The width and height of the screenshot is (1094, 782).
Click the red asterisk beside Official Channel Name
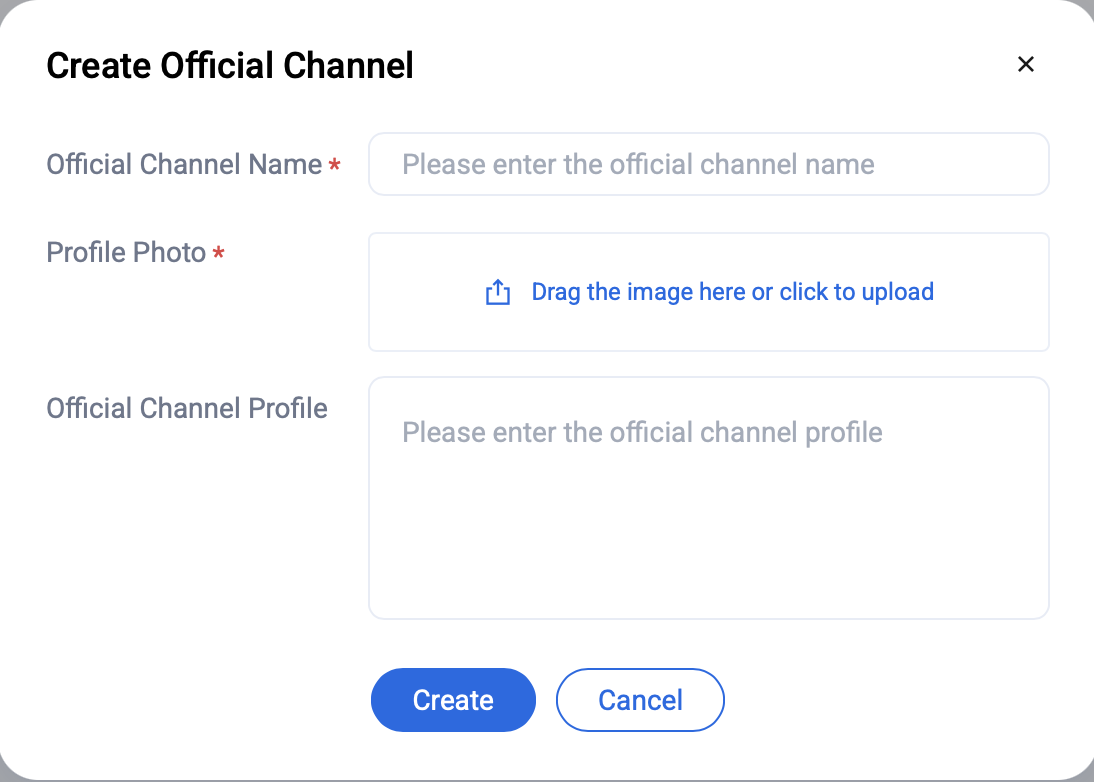click(335, 167)
